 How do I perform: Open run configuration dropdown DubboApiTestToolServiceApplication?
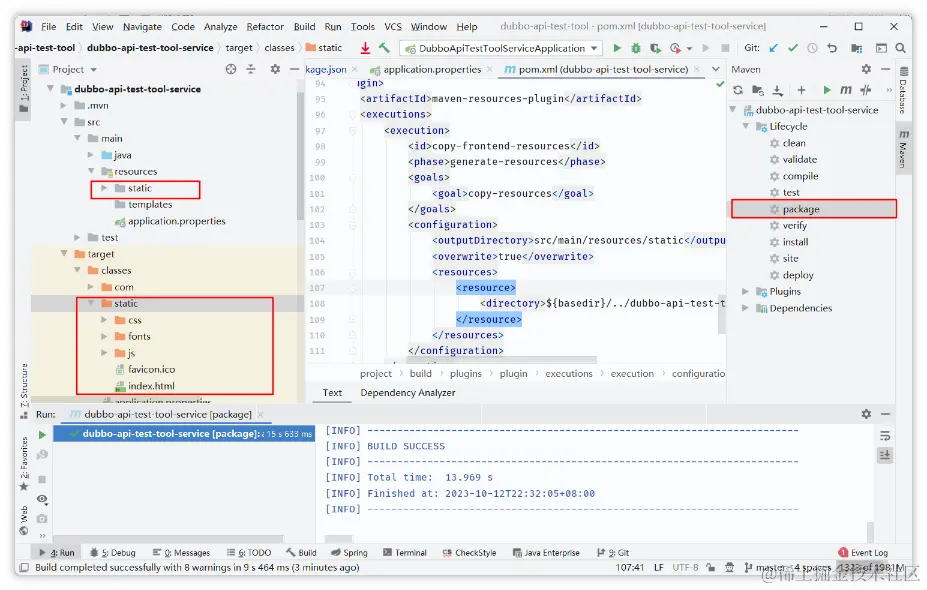(501, 48)
